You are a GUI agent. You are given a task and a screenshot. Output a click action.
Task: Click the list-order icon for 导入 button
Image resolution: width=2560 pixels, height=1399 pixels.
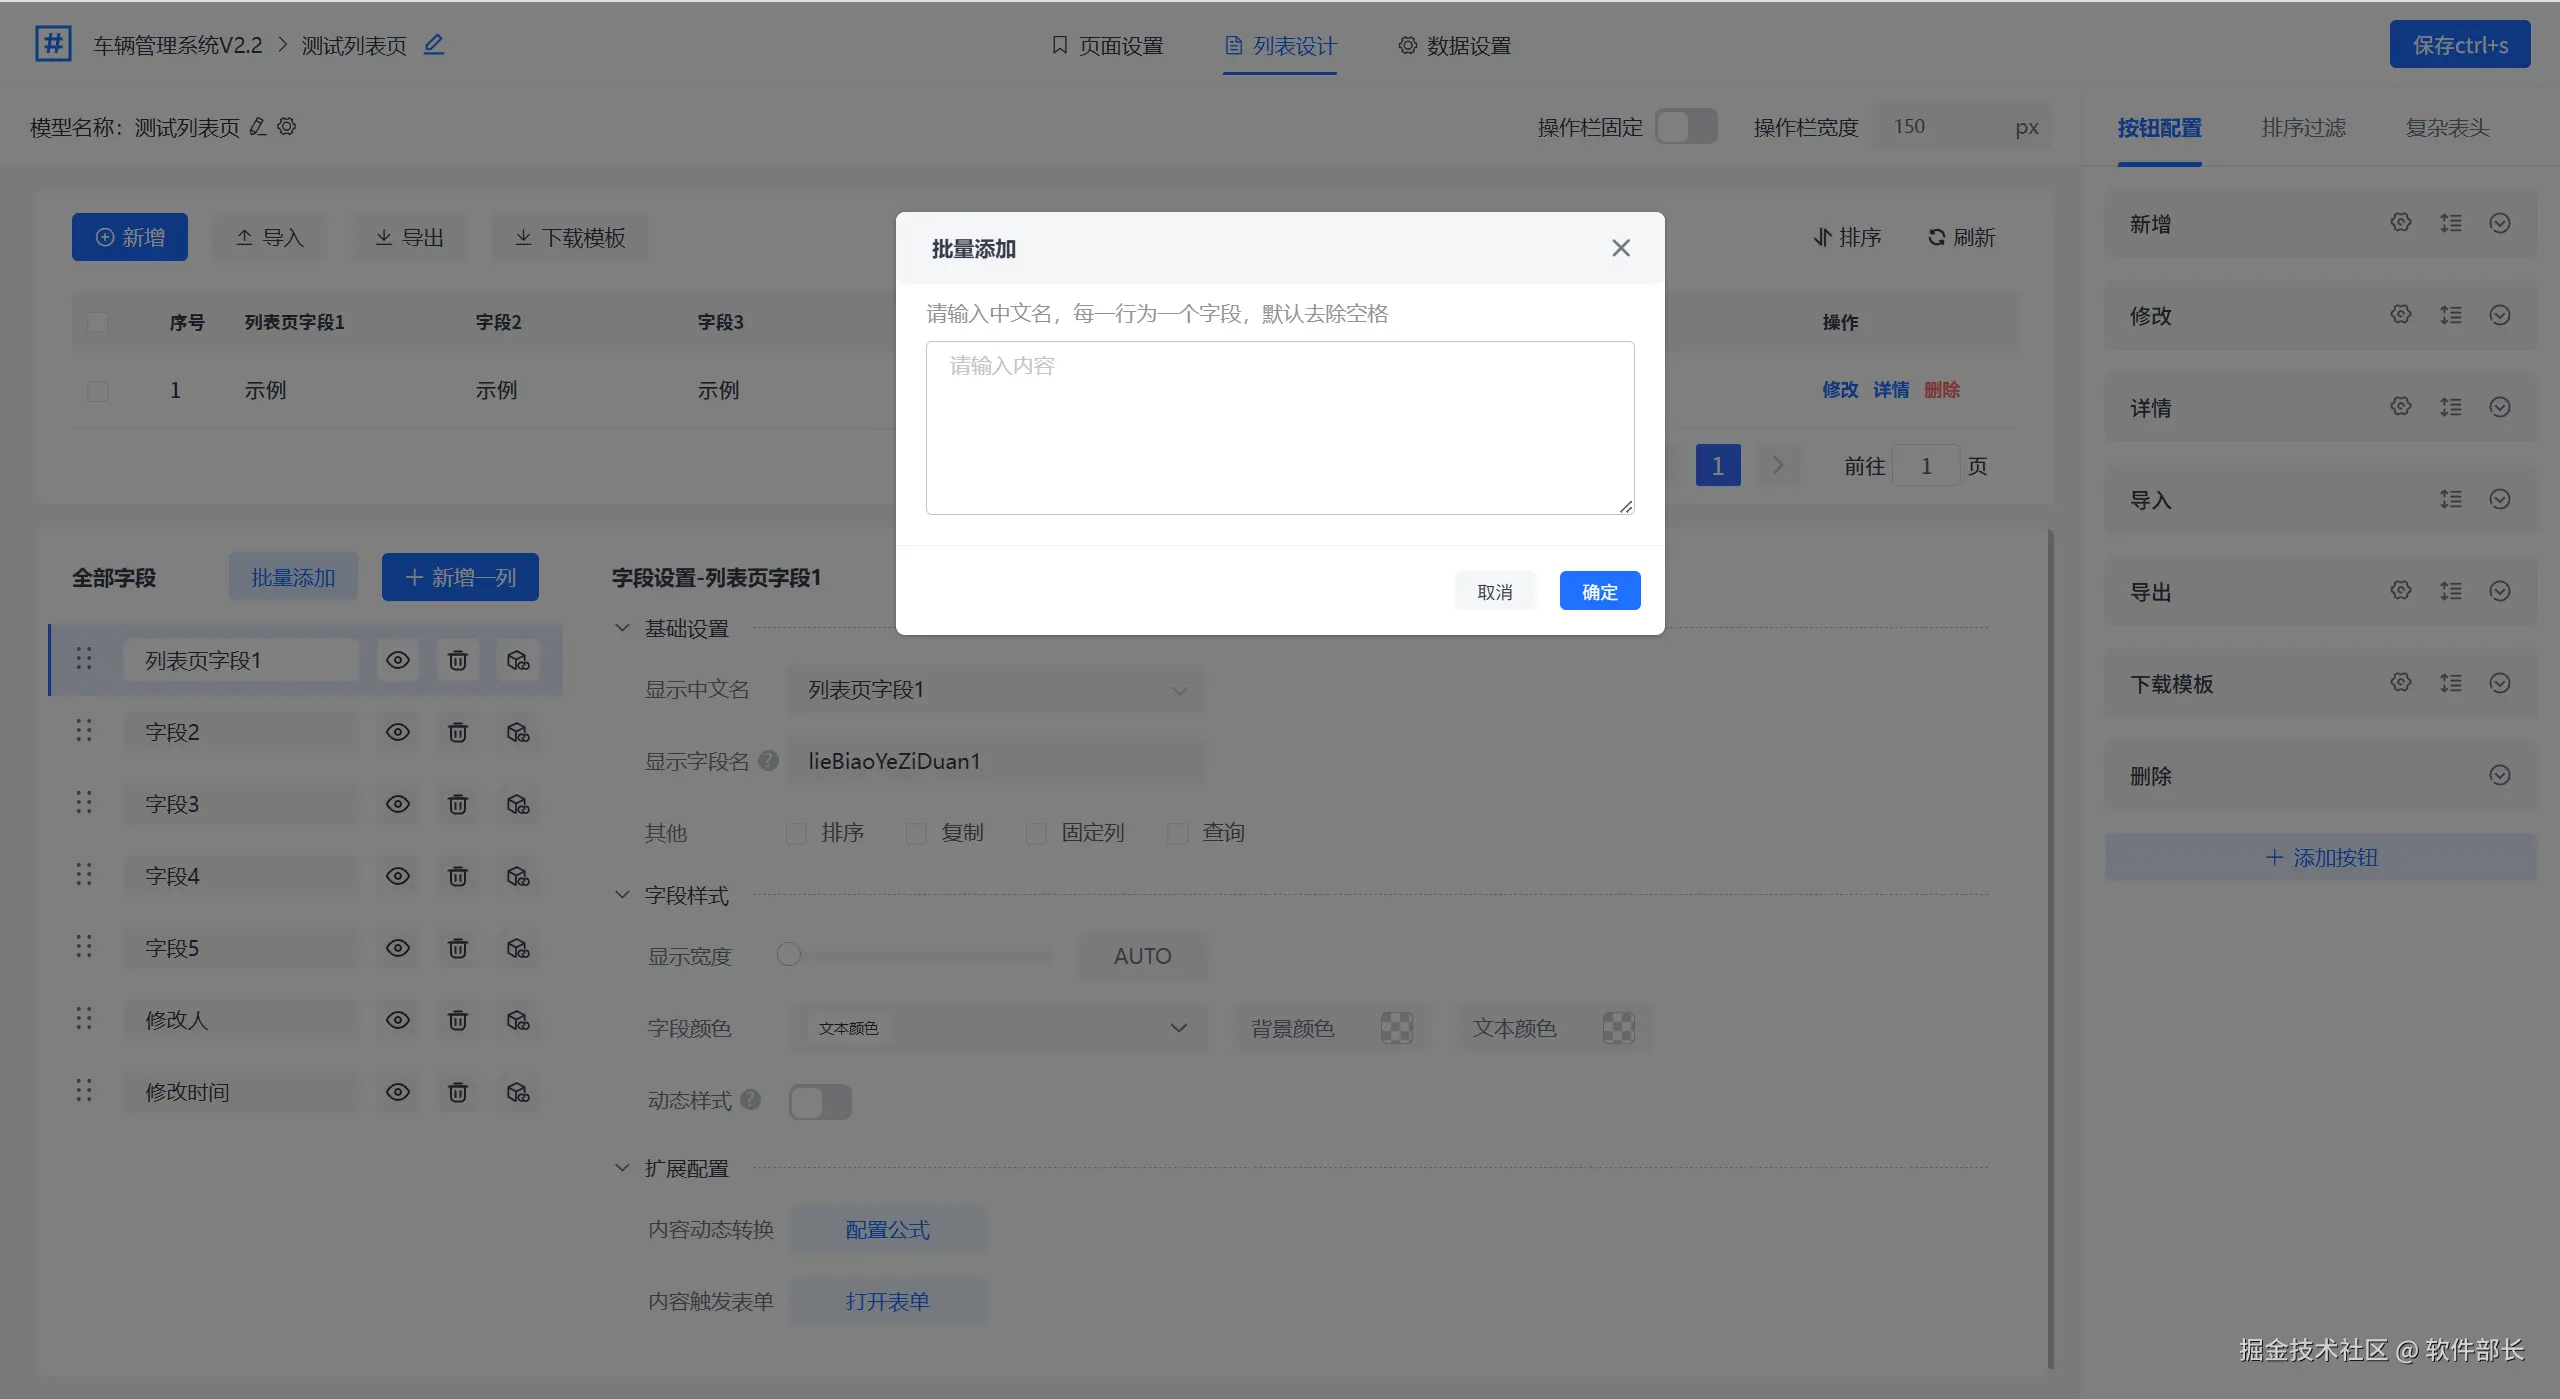pos(2450,499)
